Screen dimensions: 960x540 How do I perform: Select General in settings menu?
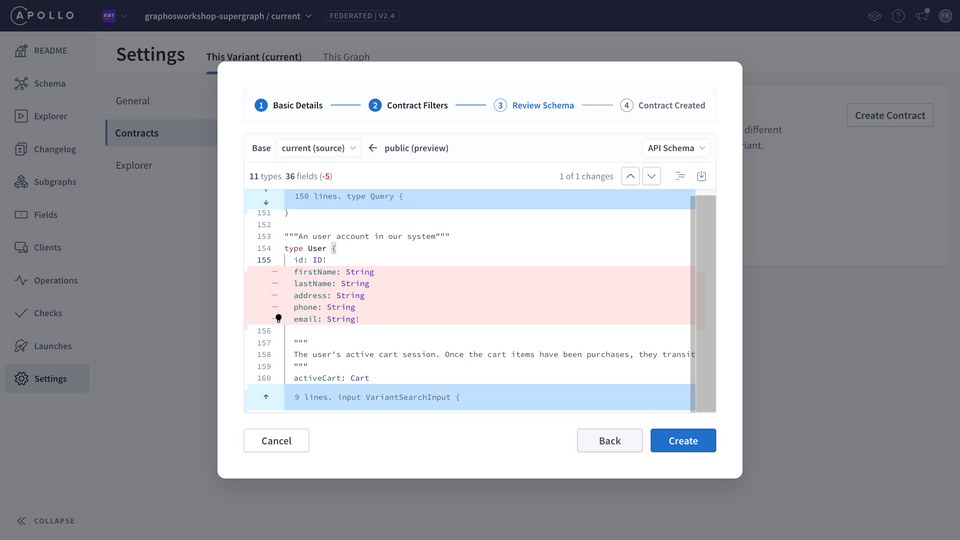click(x=132, y=101)
